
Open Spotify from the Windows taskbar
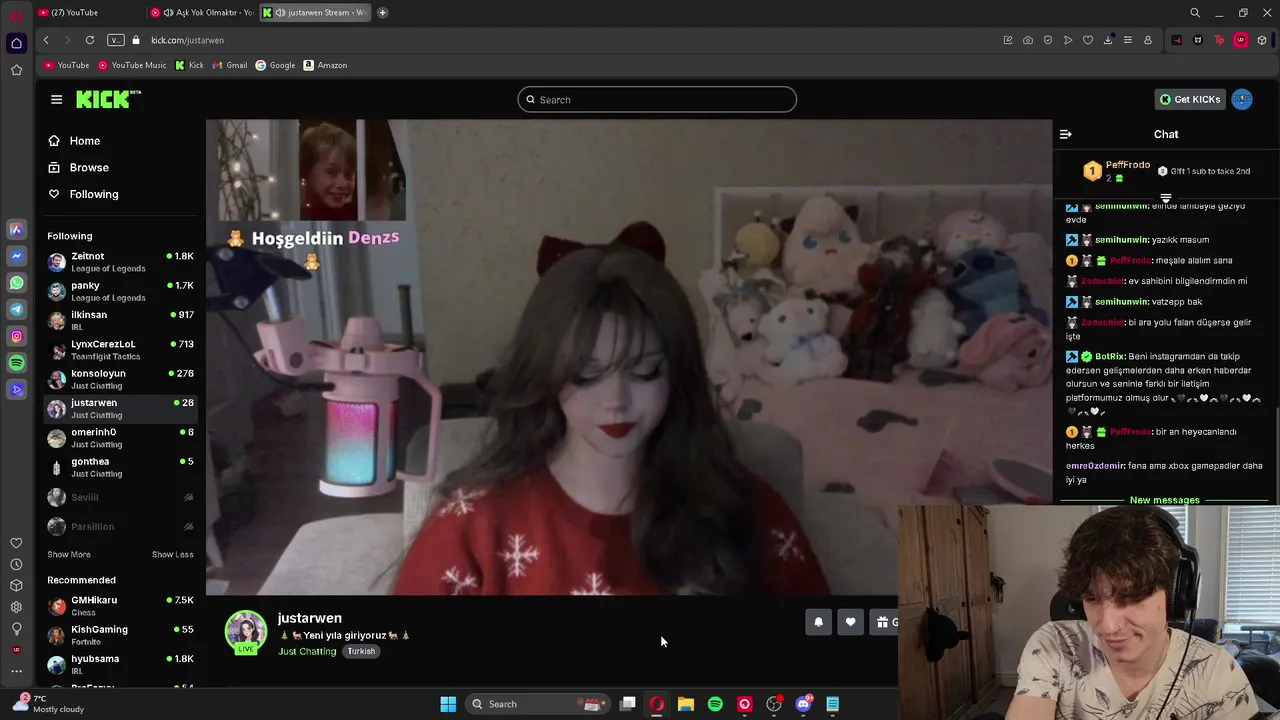[x=715, y=704]
